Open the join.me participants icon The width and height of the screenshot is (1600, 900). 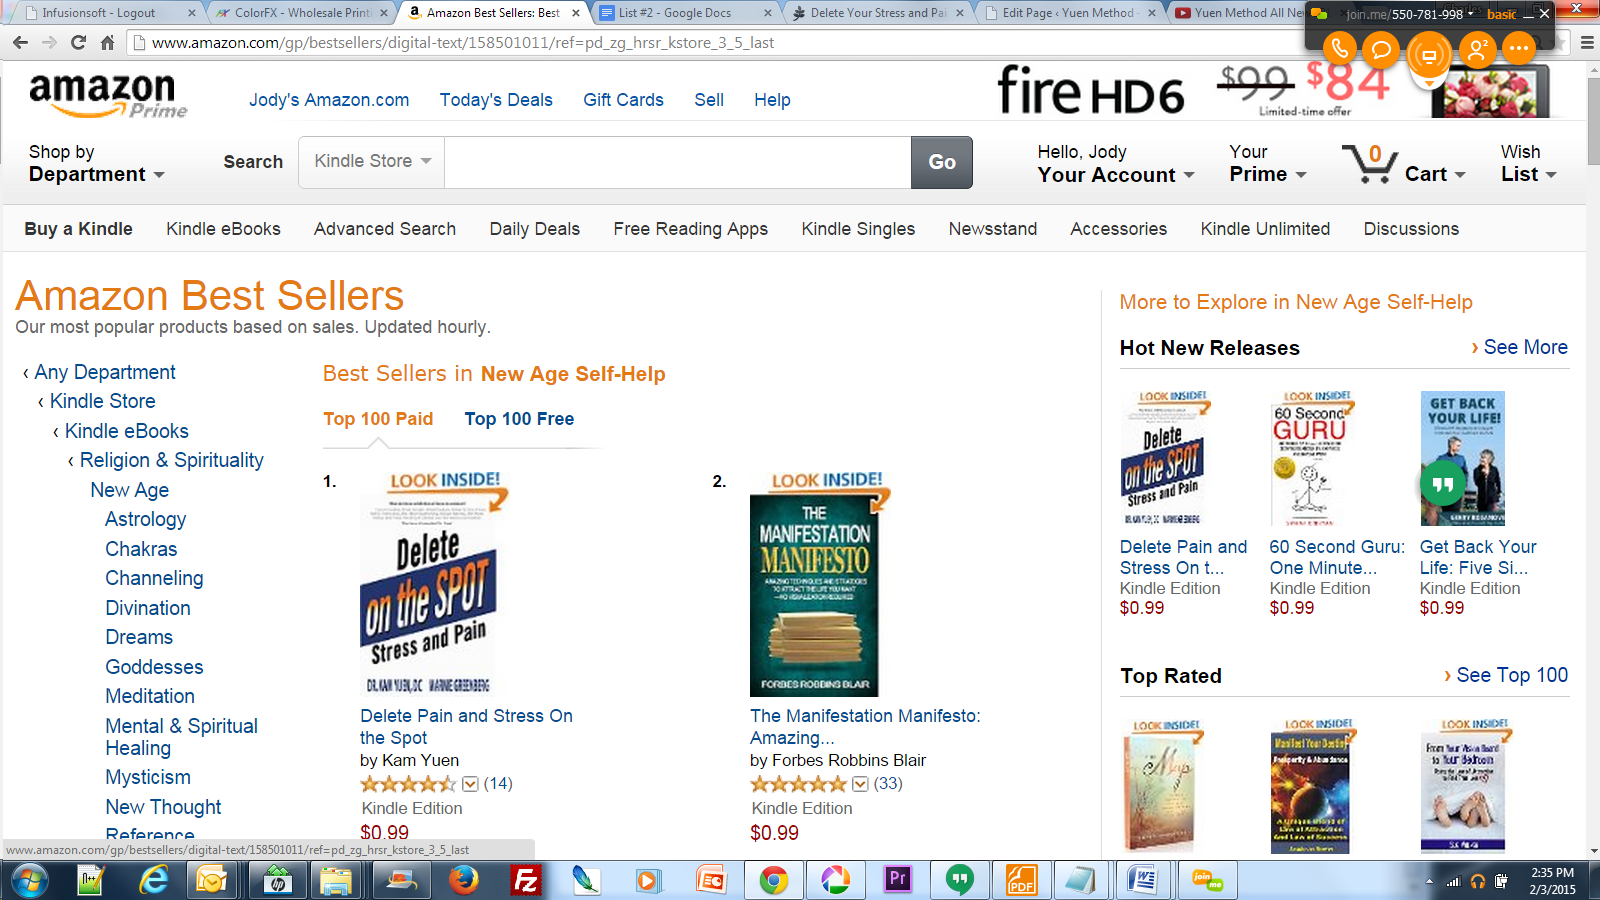(1477, 49)
